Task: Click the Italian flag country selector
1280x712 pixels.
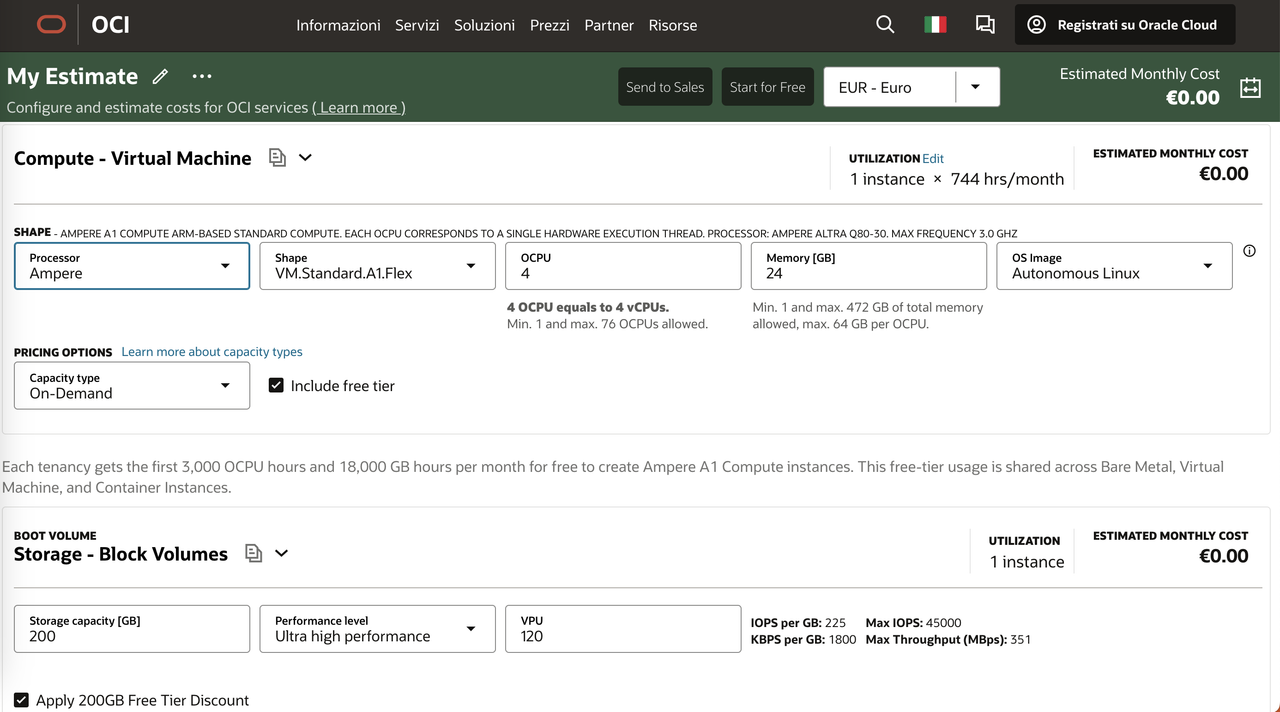Action: [x=935, y=25]
